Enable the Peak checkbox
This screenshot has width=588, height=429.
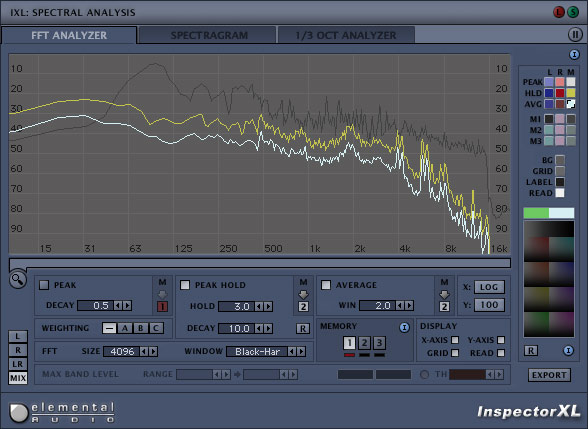(44, 285)
